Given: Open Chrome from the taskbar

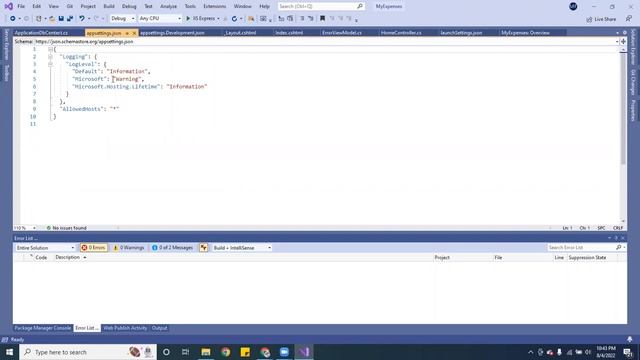Looking at the screenshot, I should click(x=225, y=352).
